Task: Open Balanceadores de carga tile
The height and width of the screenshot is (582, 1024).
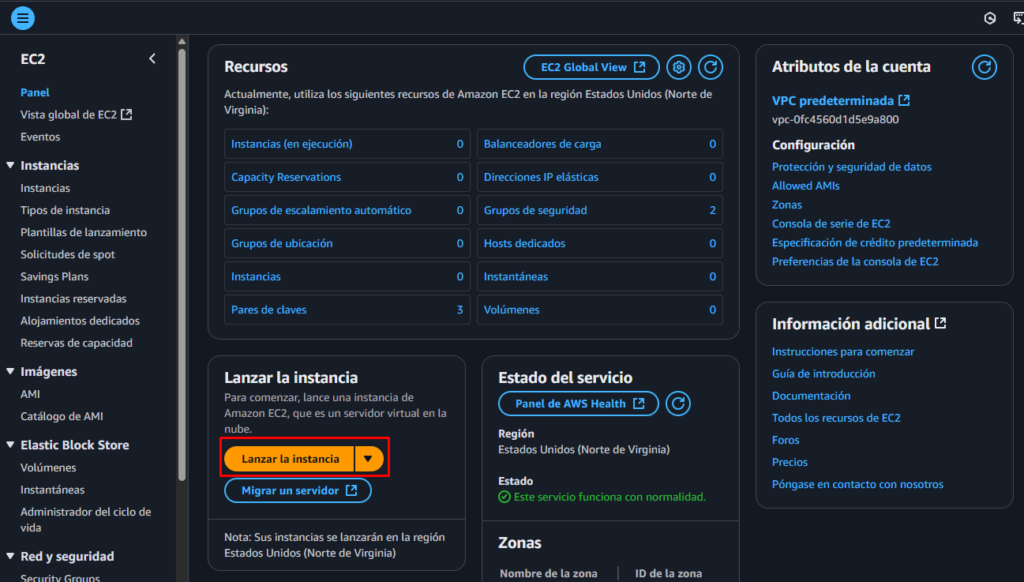Action: tap(600, 144)
